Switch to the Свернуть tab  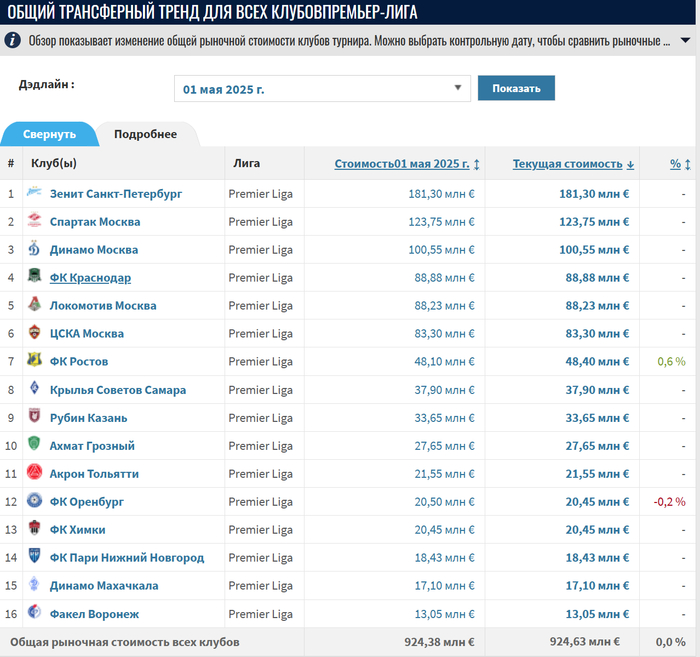[49, 134]
